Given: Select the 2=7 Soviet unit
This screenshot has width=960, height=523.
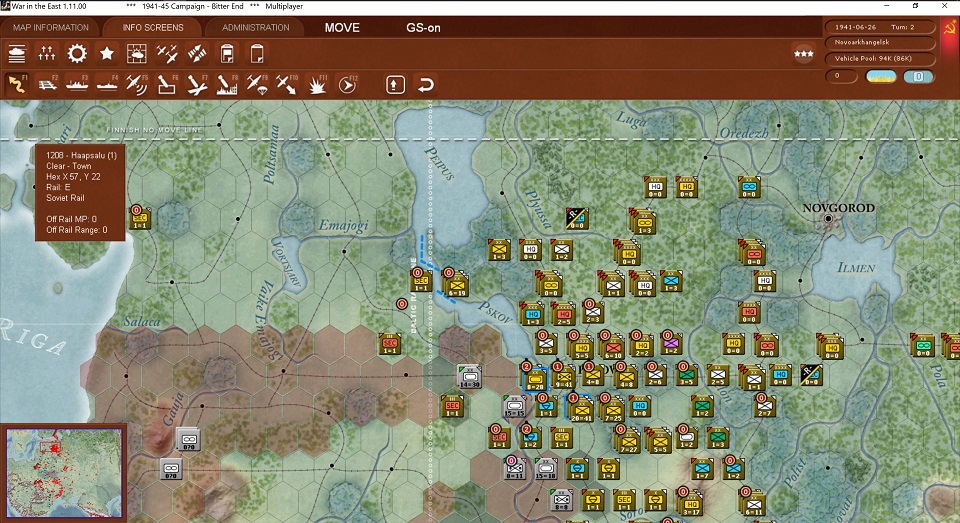Looking at the screenshot, I should (x=764, y=406).
